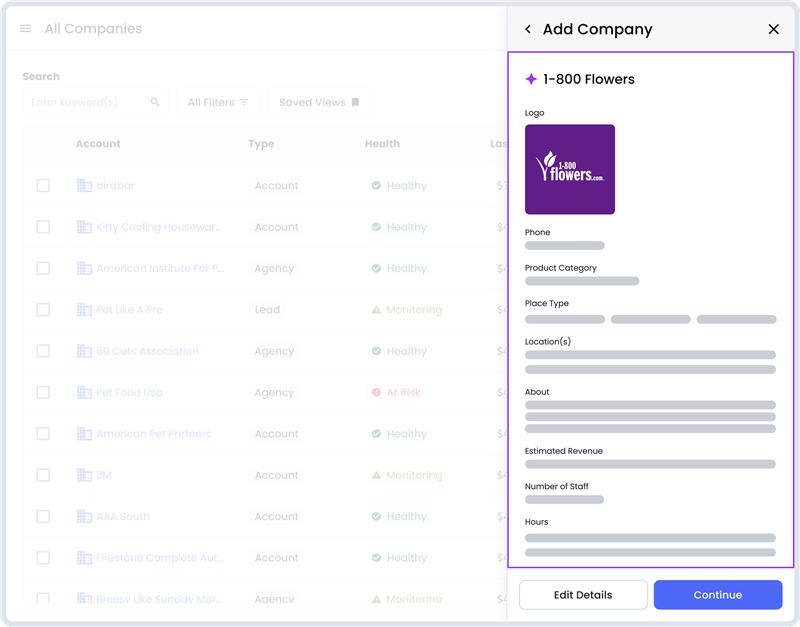Click the building icon beside Pet Like A Pro

click(84, 309)
